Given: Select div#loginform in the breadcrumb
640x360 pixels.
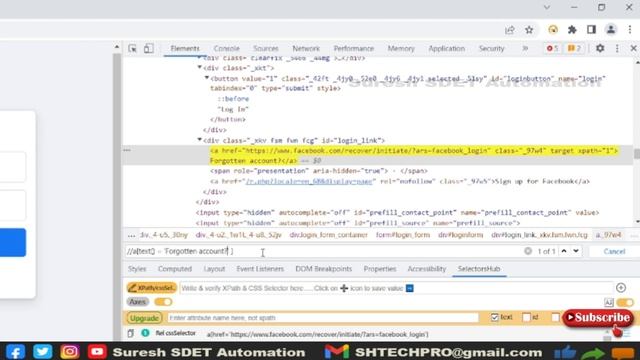Looking at the screenshot, I should 460,235.
